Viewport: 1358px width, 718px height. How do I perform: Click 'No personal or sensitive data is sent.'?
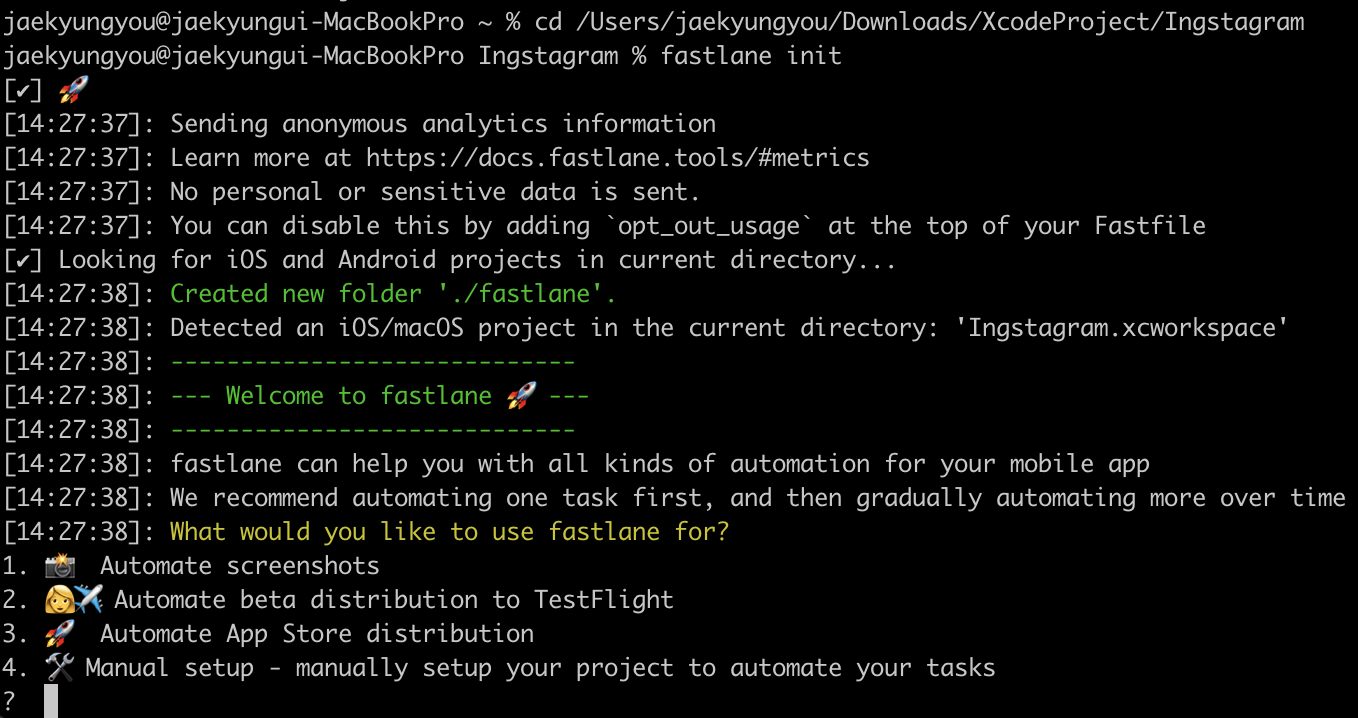(435, 192)
